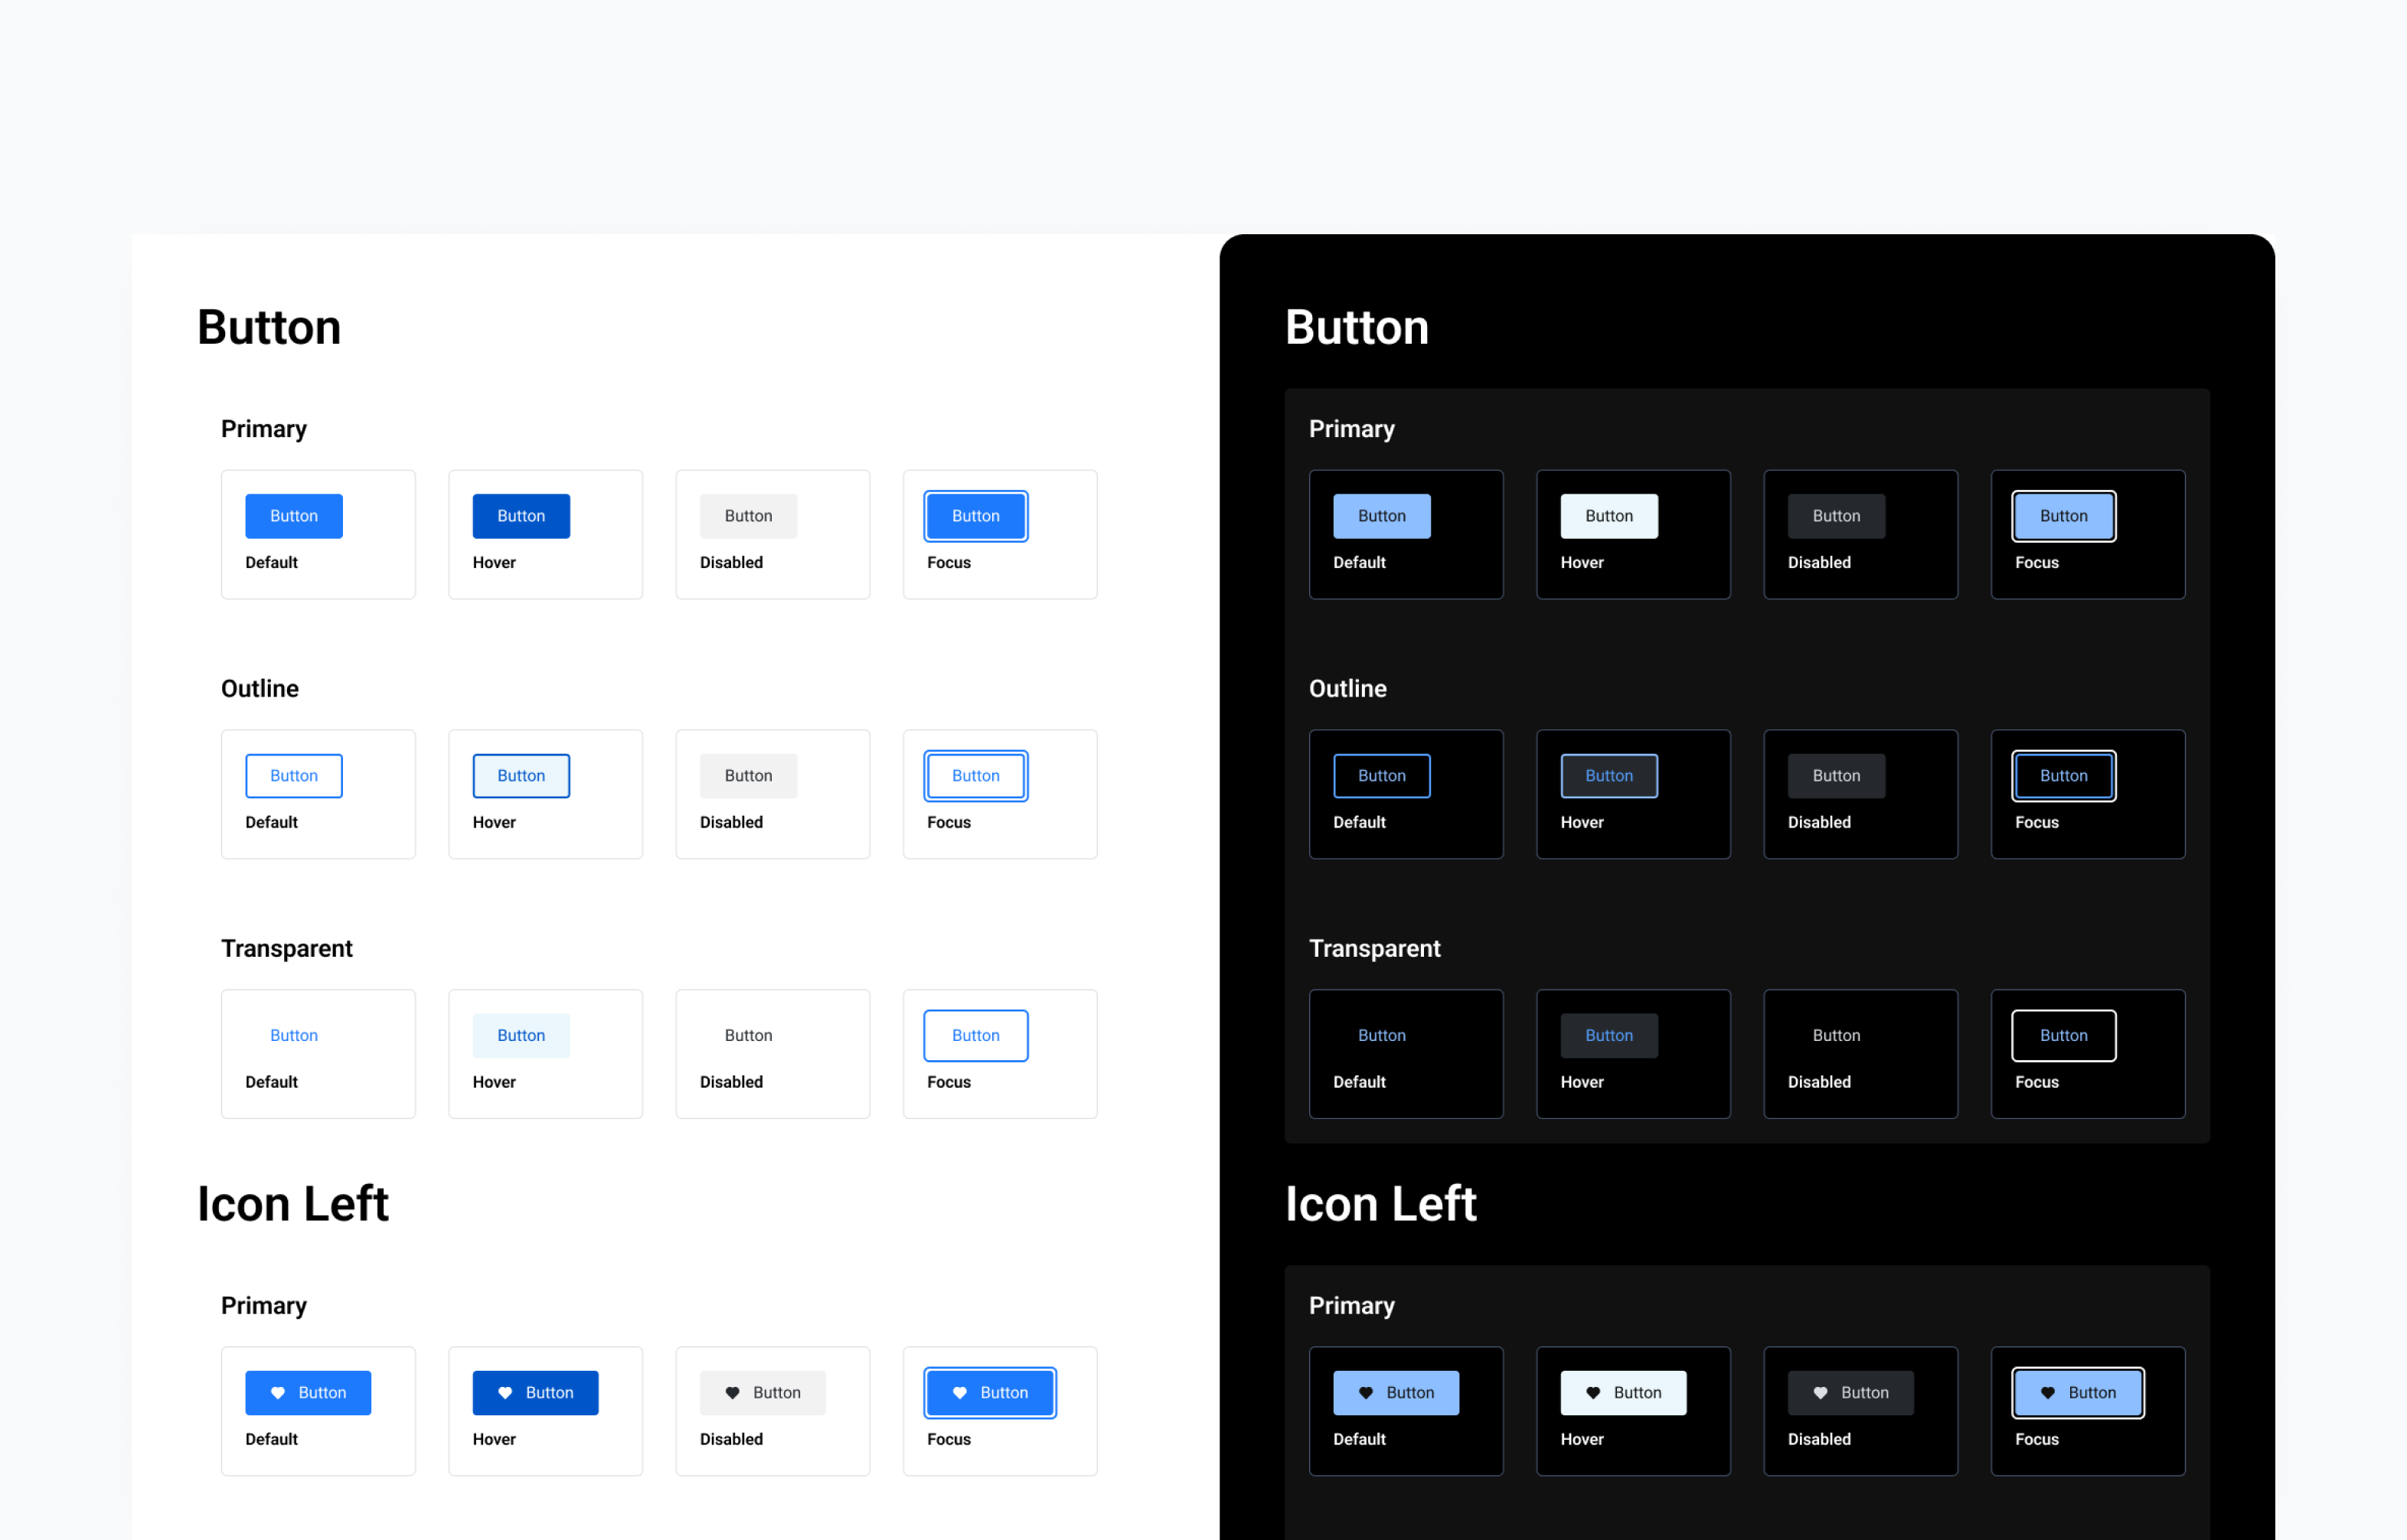
Task: Select the light Outline Focus button
Action: click(x=975, y=776)
